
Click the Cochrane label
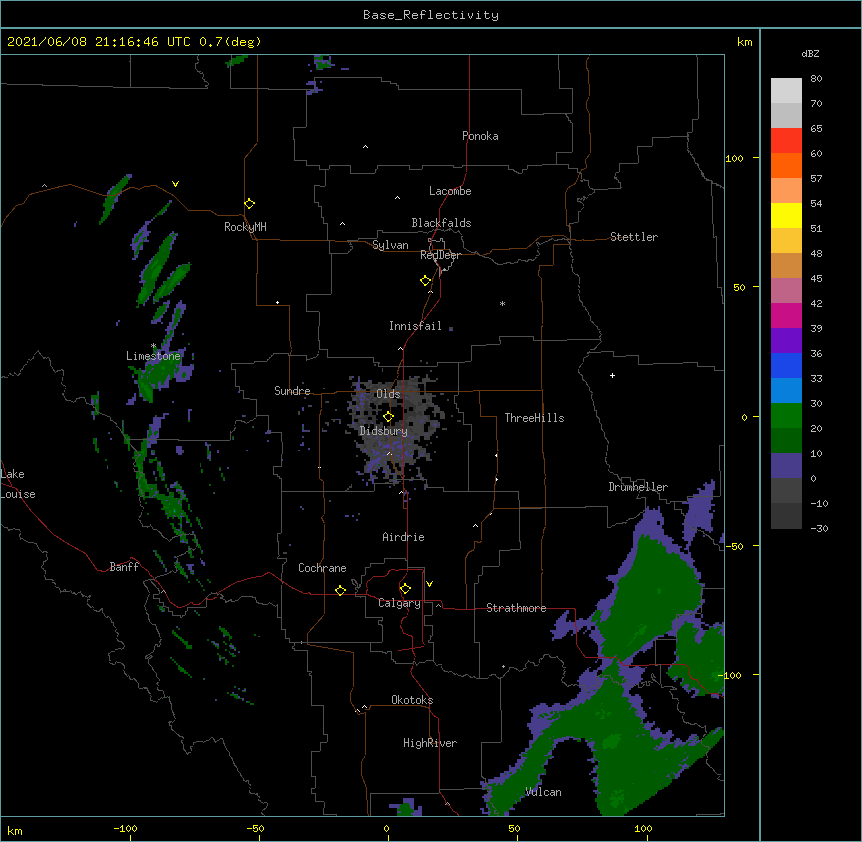pyautogui.click(x=322, y=568)
